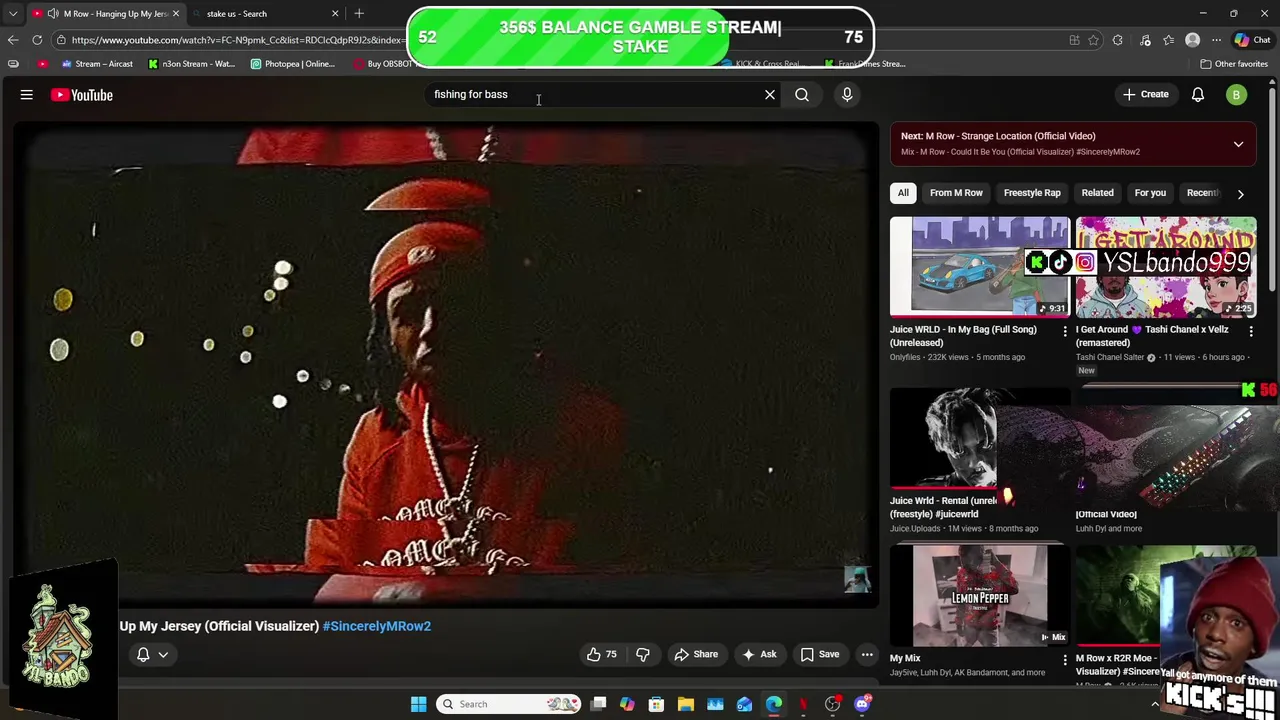Switch to M Row Hanging Up tab
This screenshot has width=1280, height=720.
[x=105, y=14]
